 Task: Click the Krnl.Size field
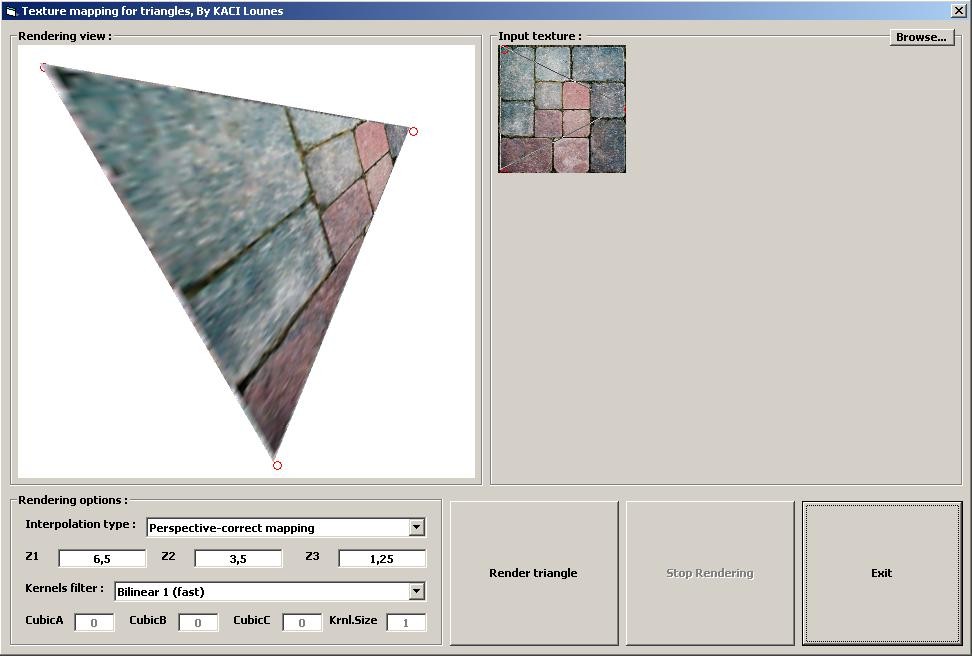tap(406, 623)
